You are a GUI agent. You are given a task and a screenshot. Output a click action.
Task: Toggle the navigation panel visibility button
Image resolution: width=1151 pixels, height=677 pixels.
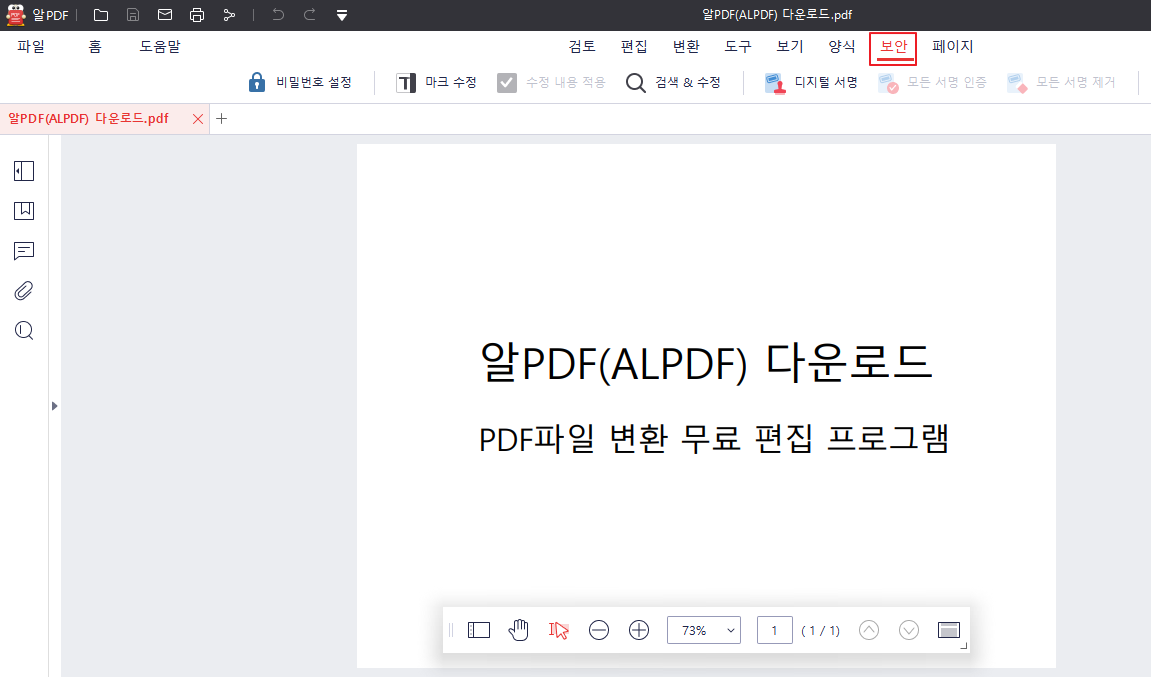click(479, 629)
